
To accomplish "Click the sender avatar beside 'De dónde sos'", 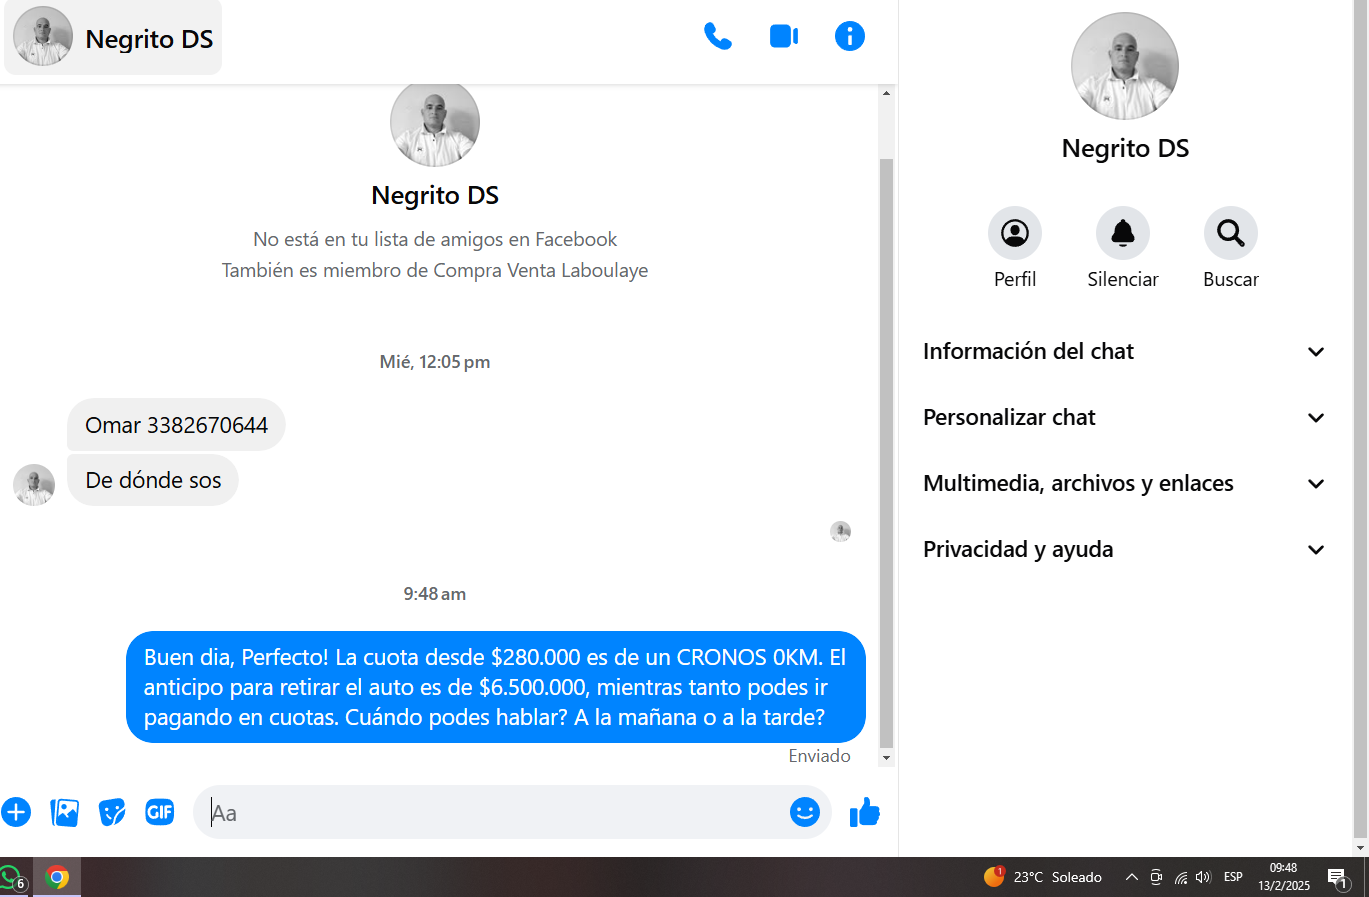I will click(x=34, y=485).
